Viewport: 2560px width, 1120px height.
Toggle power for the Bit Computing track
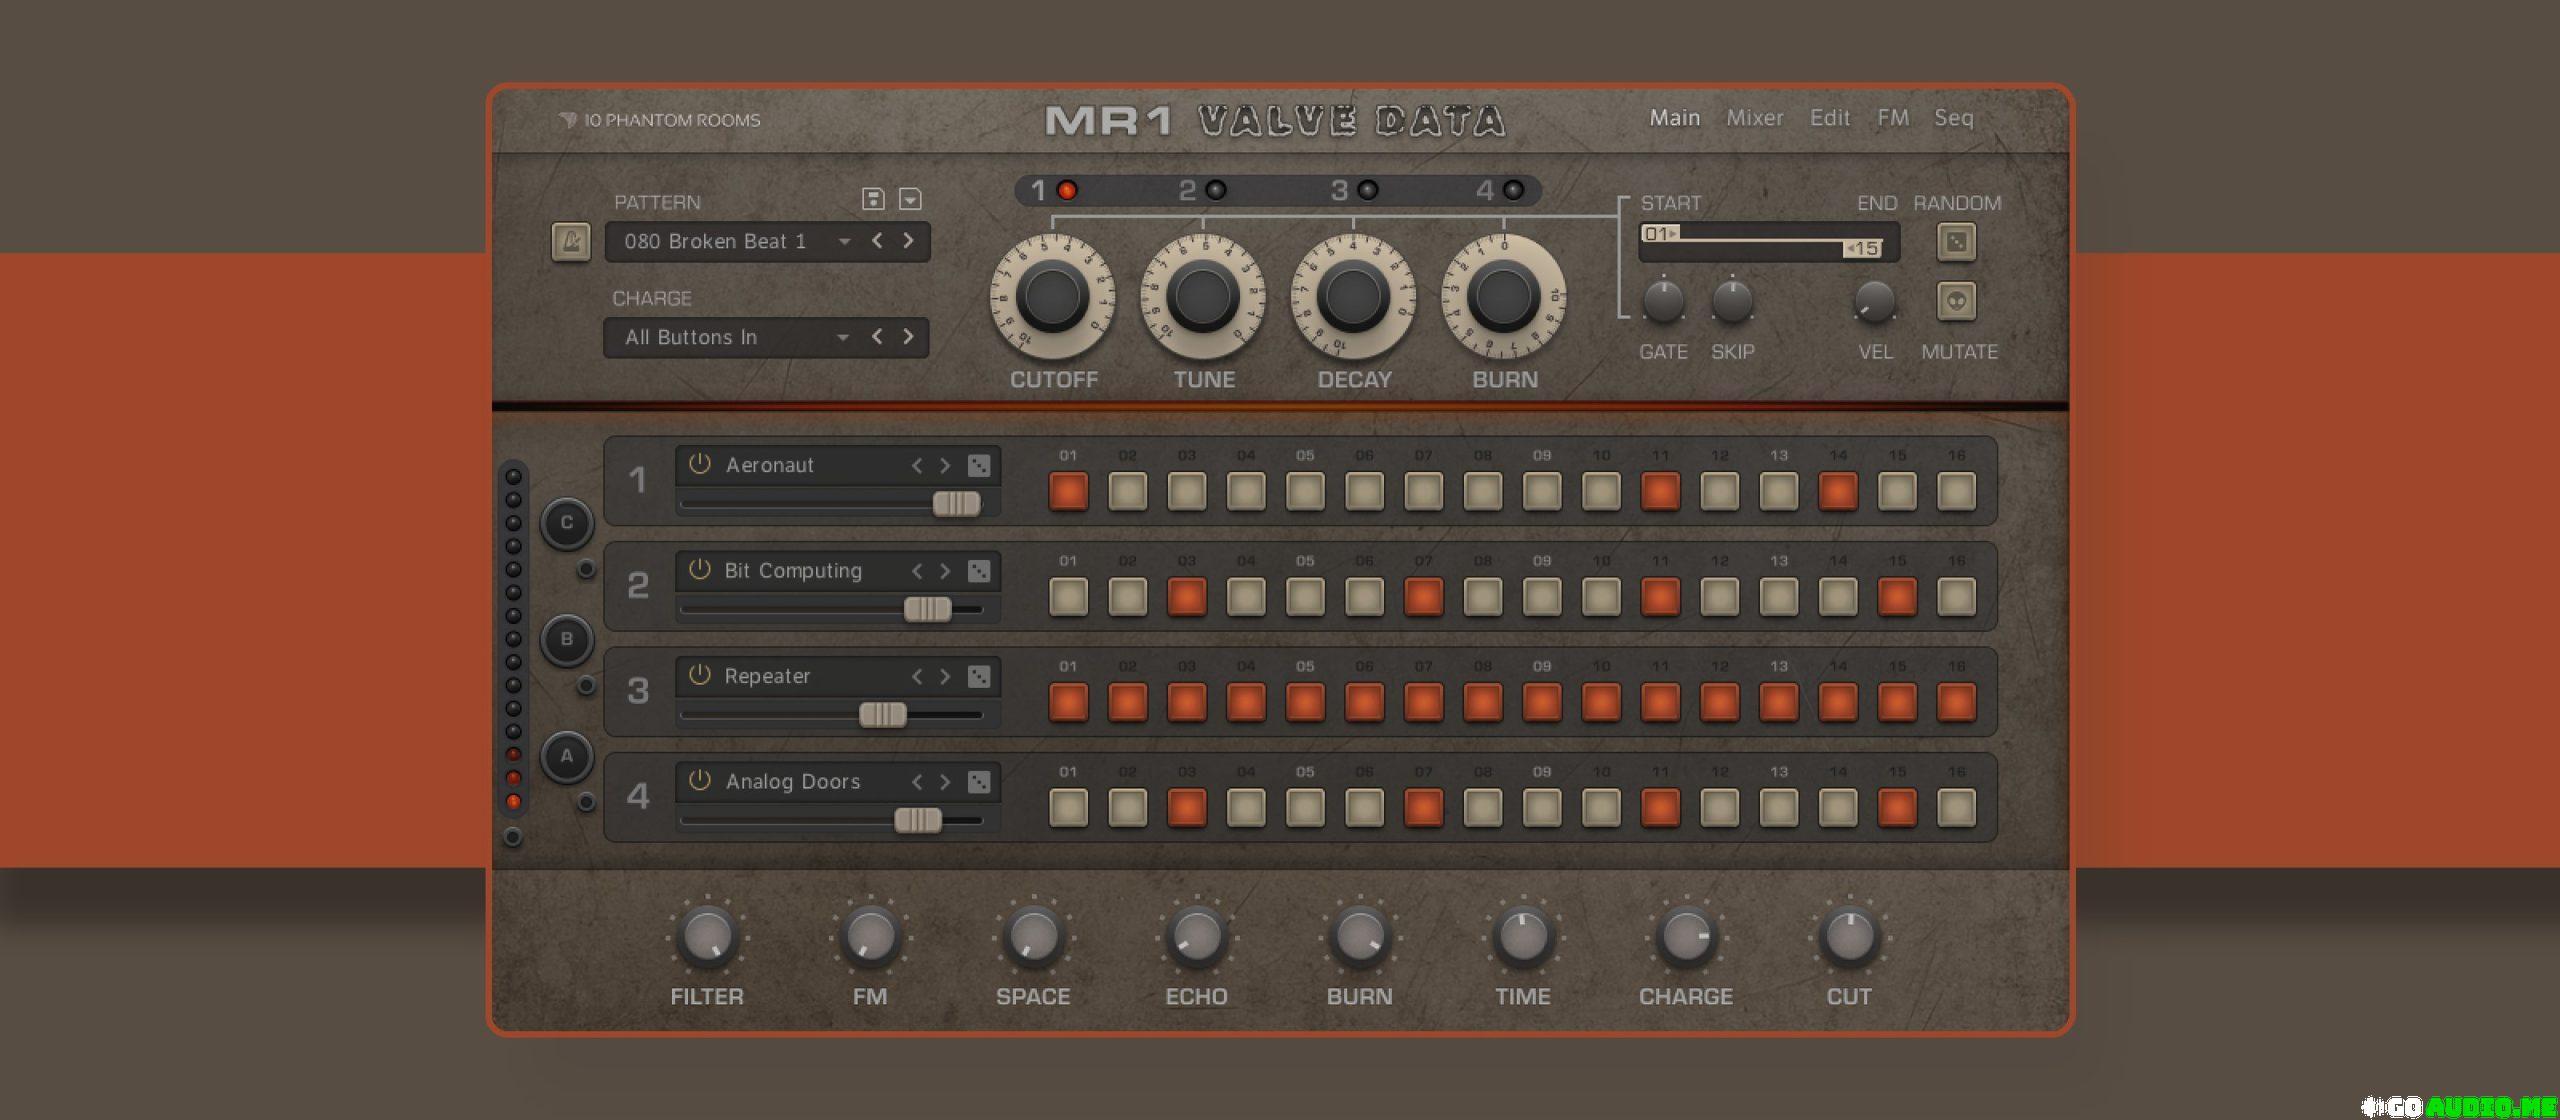pos(700,570)
